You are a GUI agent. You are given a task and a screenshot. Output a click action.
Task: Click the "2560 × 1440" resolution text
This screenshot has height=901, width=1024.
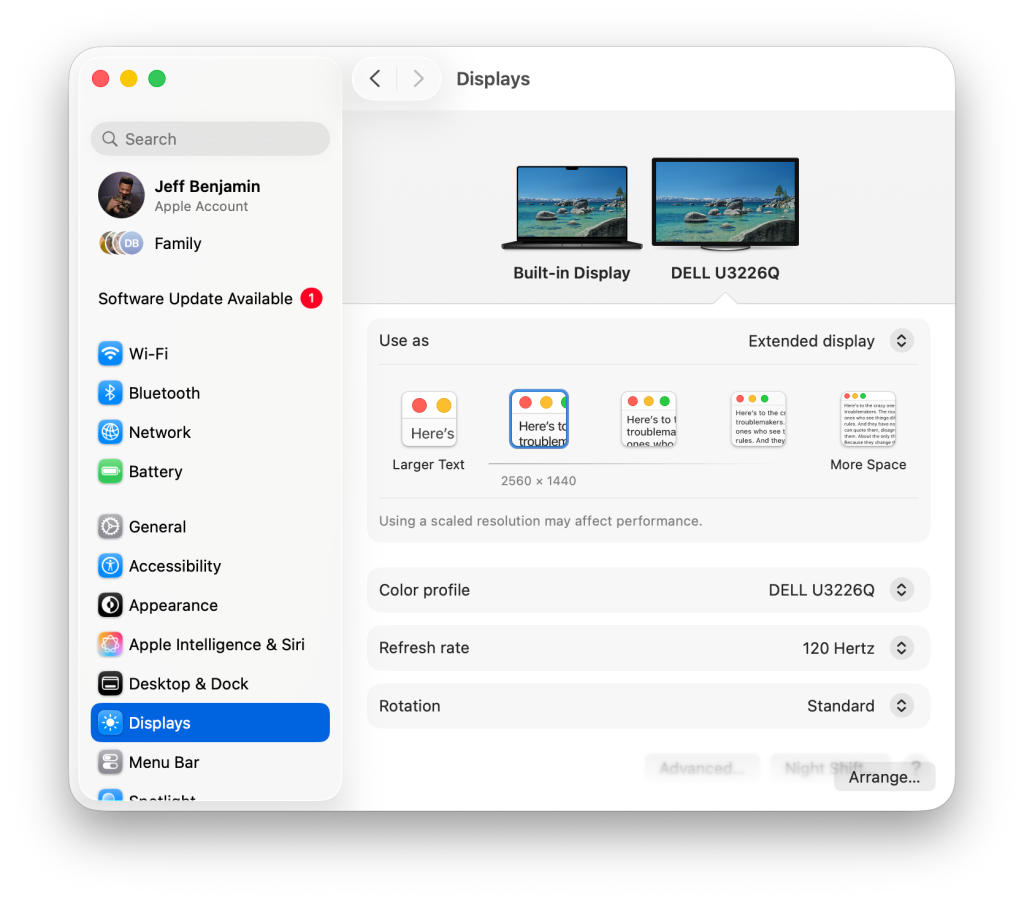click(x=538, y=481)
